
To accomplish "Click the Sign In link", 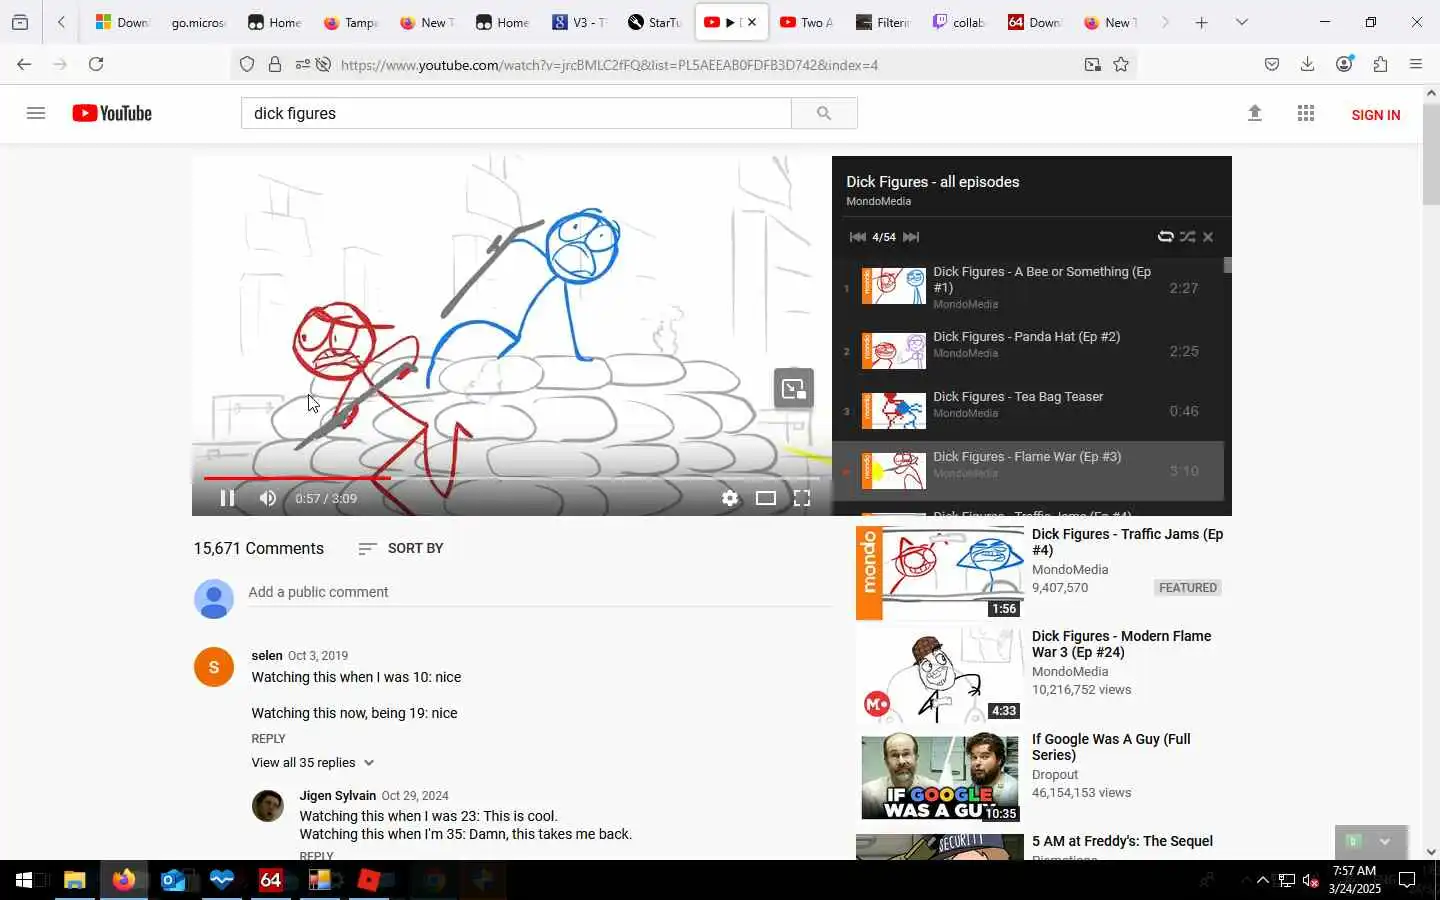I will (x=1375, y=115).
